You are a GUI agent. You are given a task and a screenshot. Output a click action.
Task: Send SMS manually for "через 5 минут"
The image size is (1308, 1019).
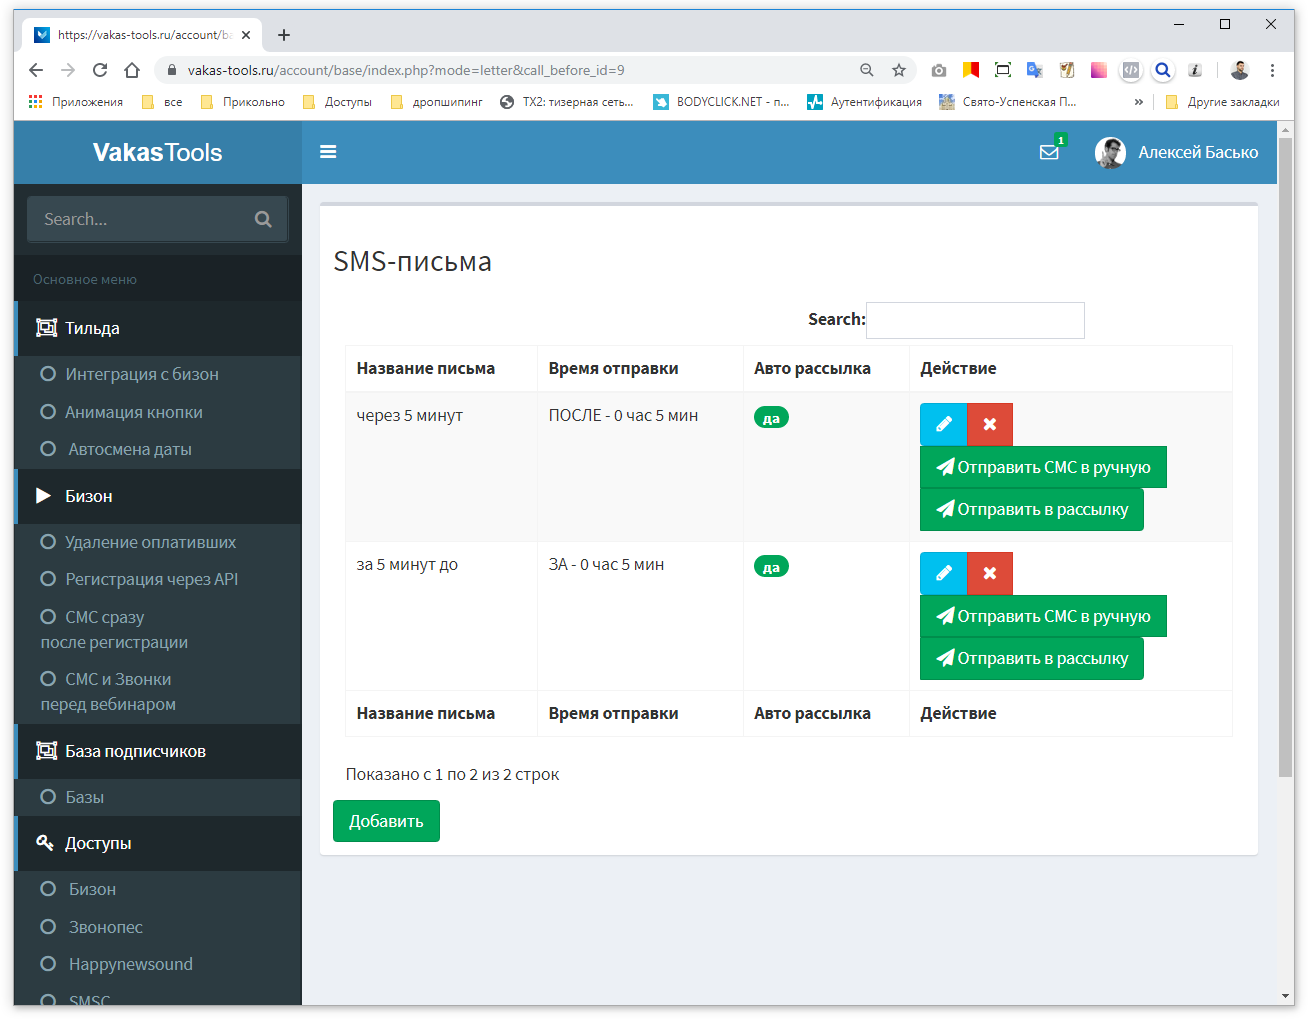click(1043, 467)
